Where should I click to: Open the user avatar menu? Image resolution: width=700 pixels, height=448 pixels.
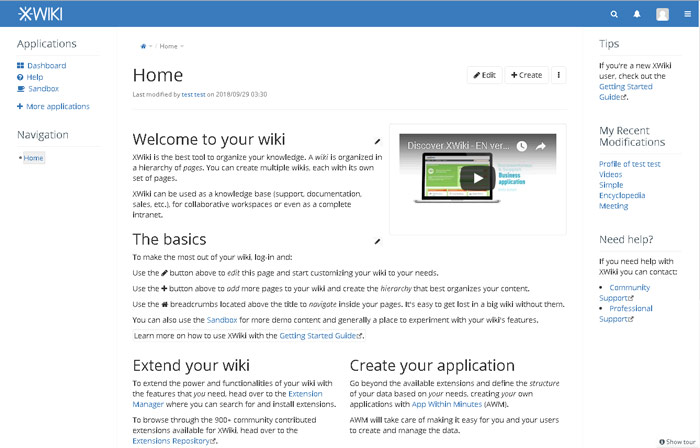[x=662, y=14]
